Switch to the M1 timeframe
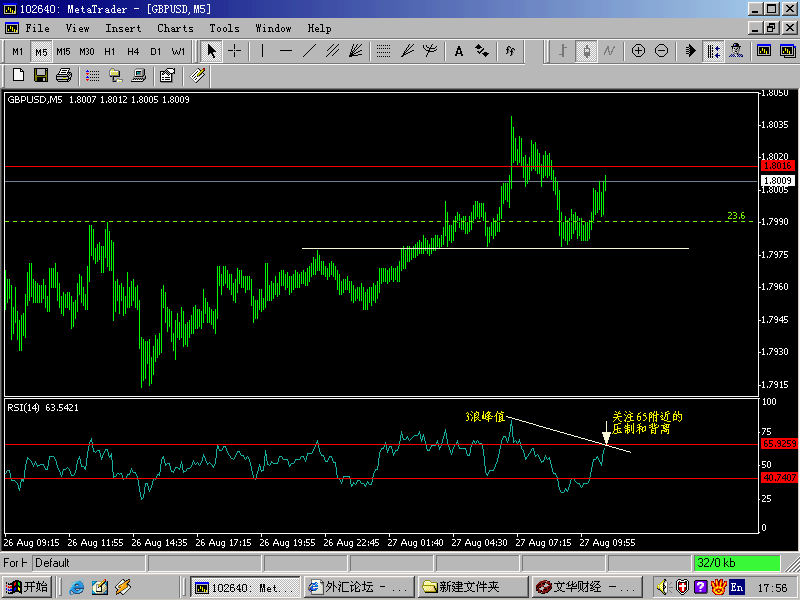 18,52
